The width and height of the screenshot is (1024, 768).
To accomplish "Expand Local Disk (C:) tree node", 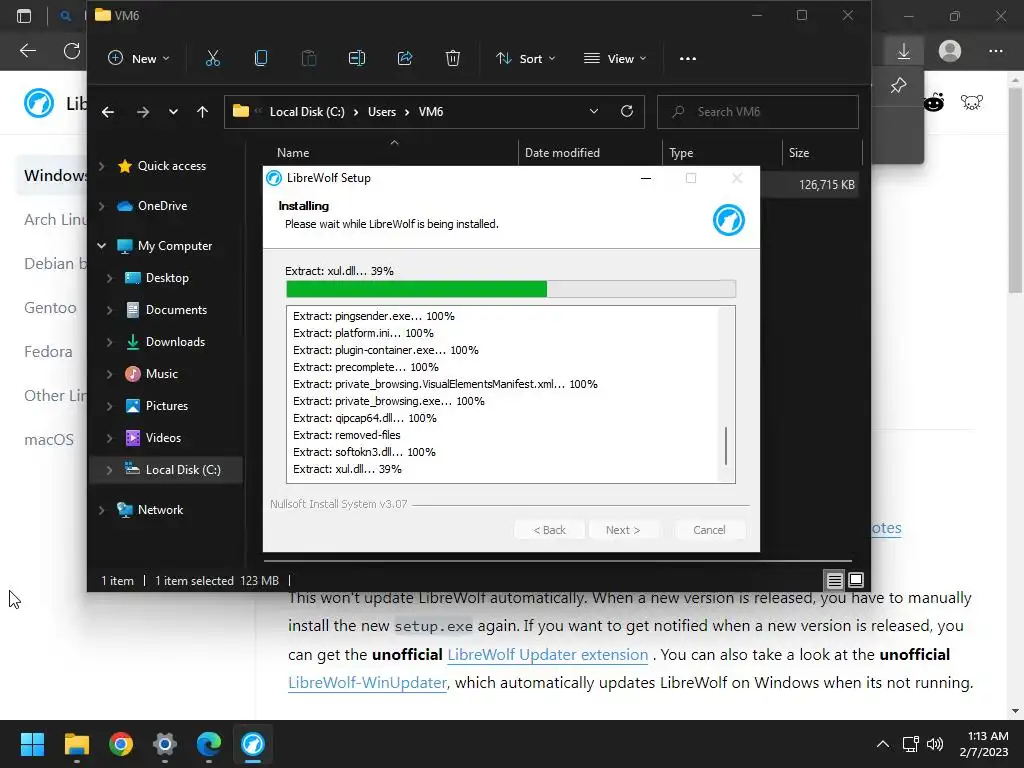I will tap(109, 470).
